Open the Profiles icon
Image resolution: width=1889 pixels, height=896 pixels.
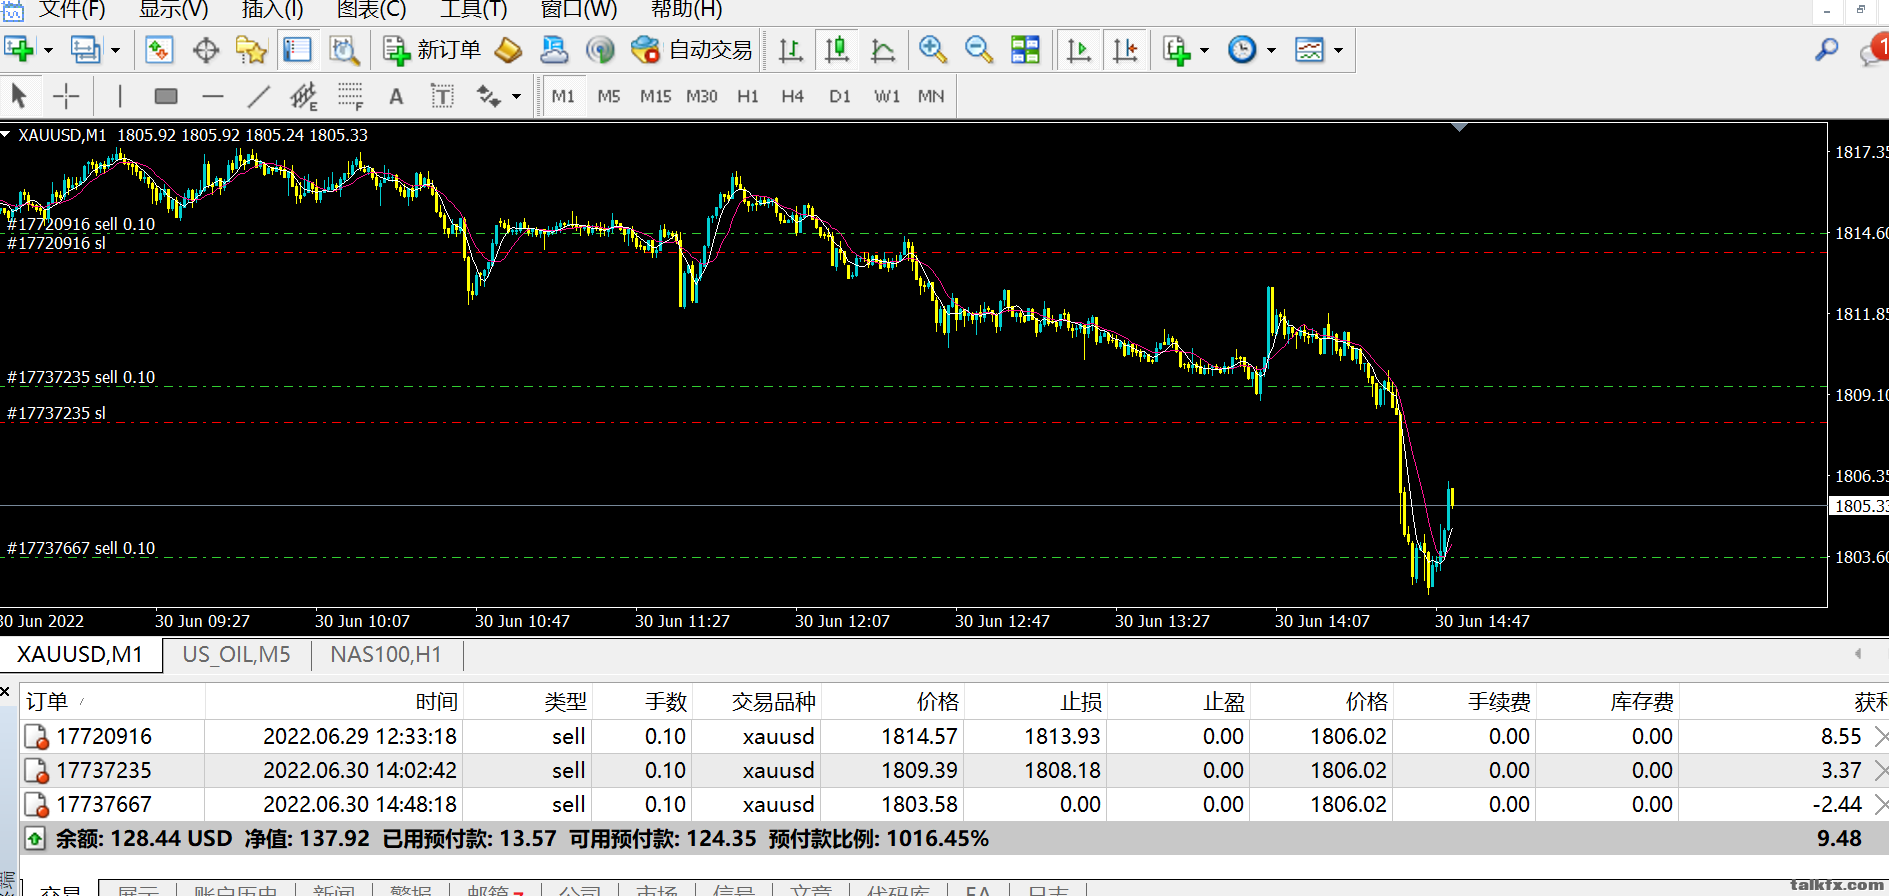[86, 50]
